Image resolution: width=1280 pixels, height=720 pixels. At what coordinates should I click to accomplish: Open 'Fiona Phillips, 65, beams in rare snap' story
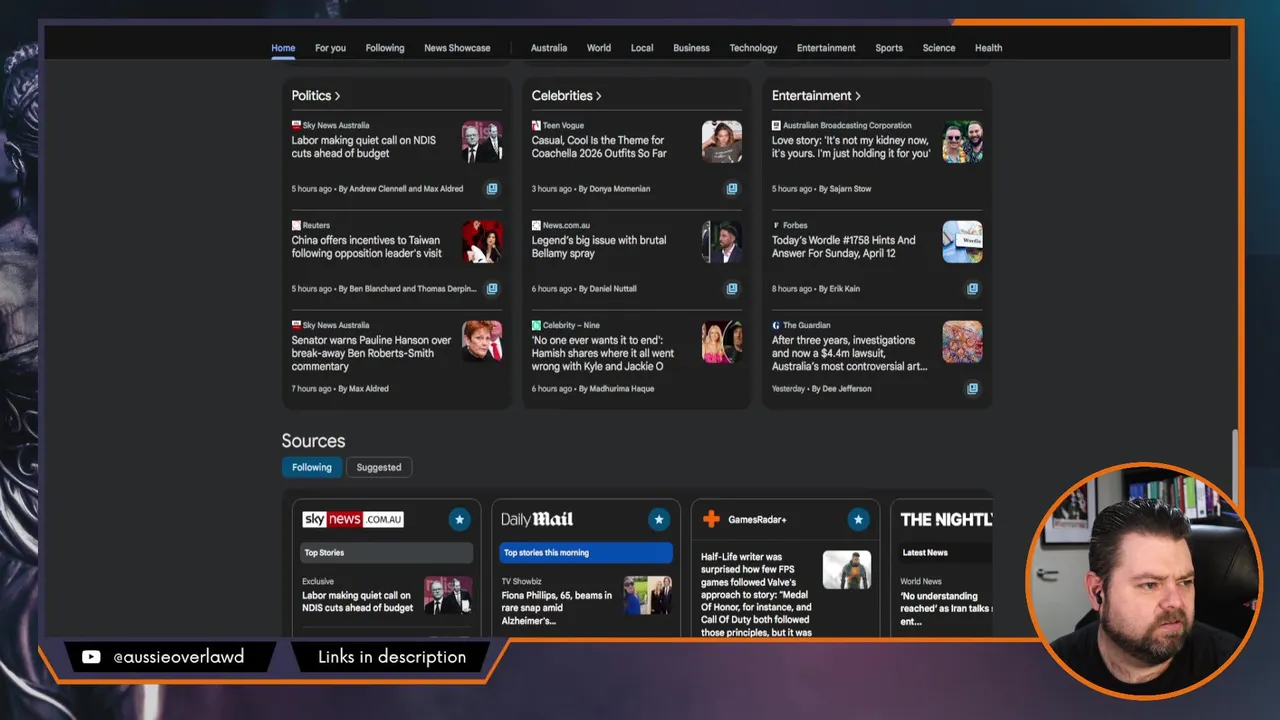[557, 608]
